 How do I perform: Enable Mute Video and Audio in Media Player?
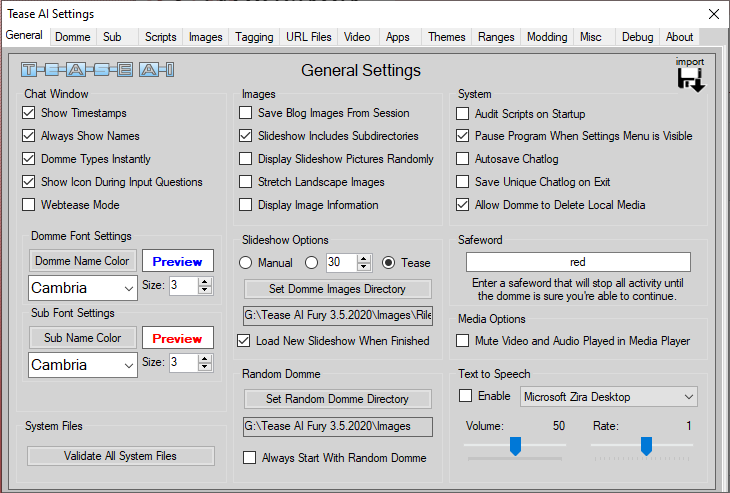[x=462, y=341]
